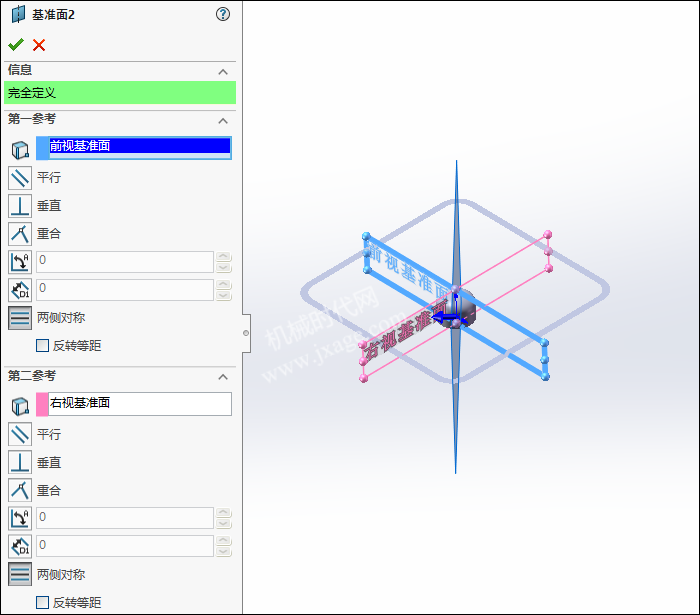Click the second reference entity icon

click(x=20, y=407)
